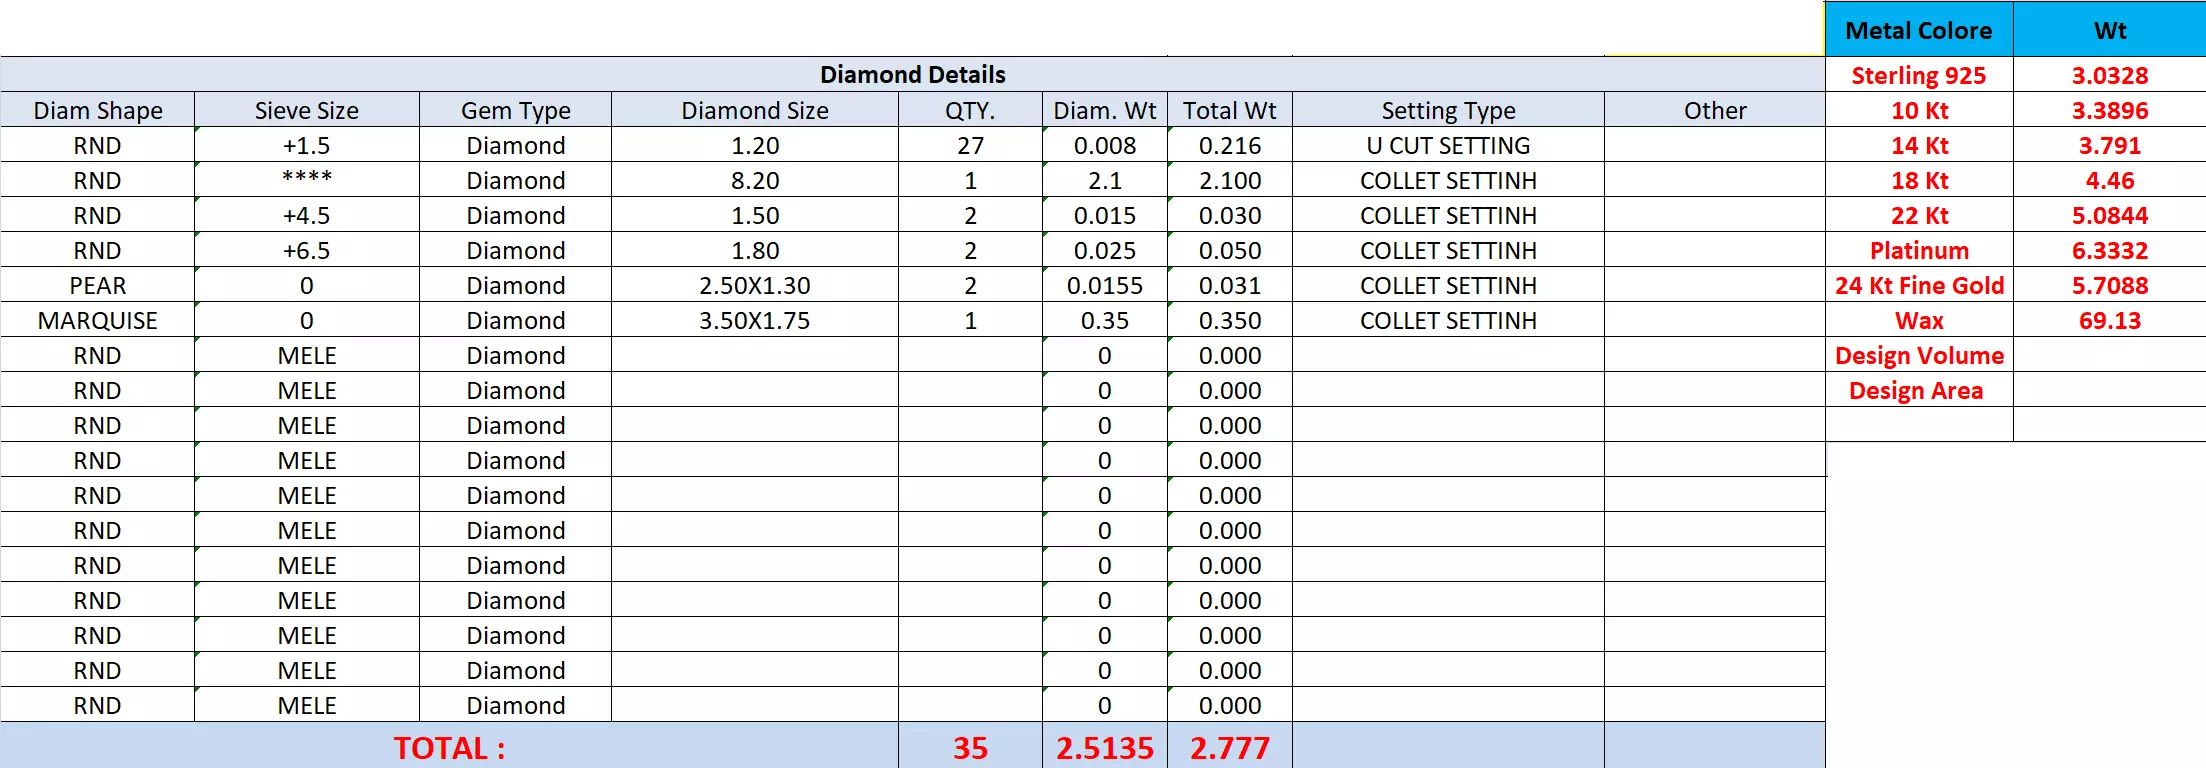Screen dimensions: 2206x768
Task: Select the diamond weight cell '0.015'
Action: [1105, 215]
